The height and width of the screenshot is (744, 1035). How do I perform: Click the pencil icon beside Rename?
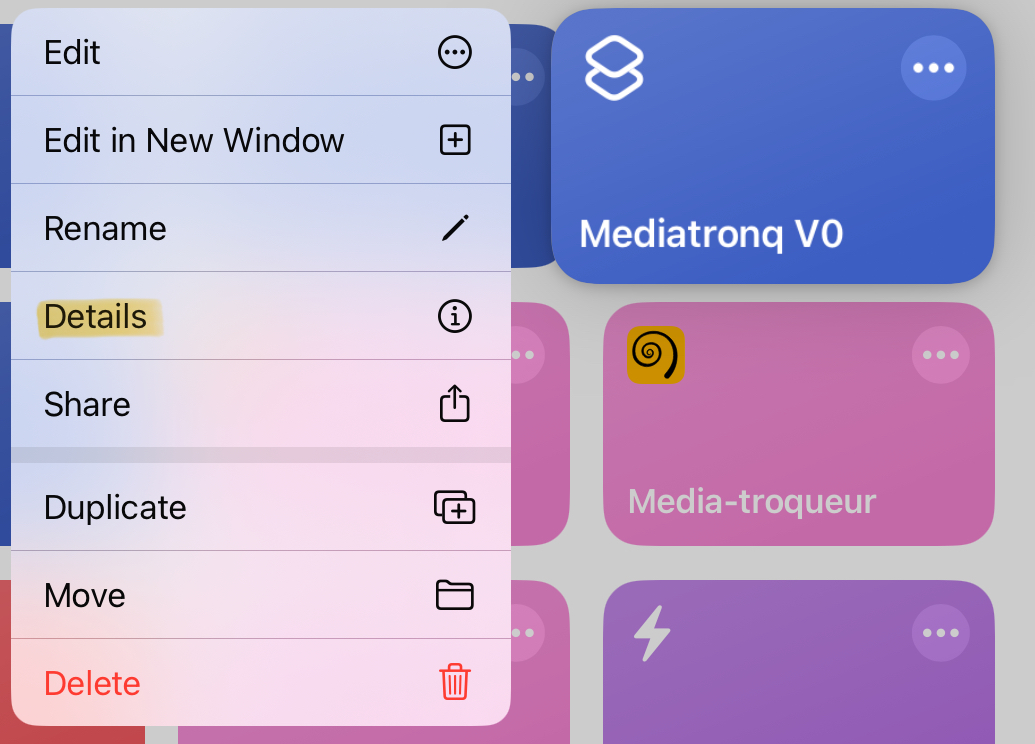(455, 228)
